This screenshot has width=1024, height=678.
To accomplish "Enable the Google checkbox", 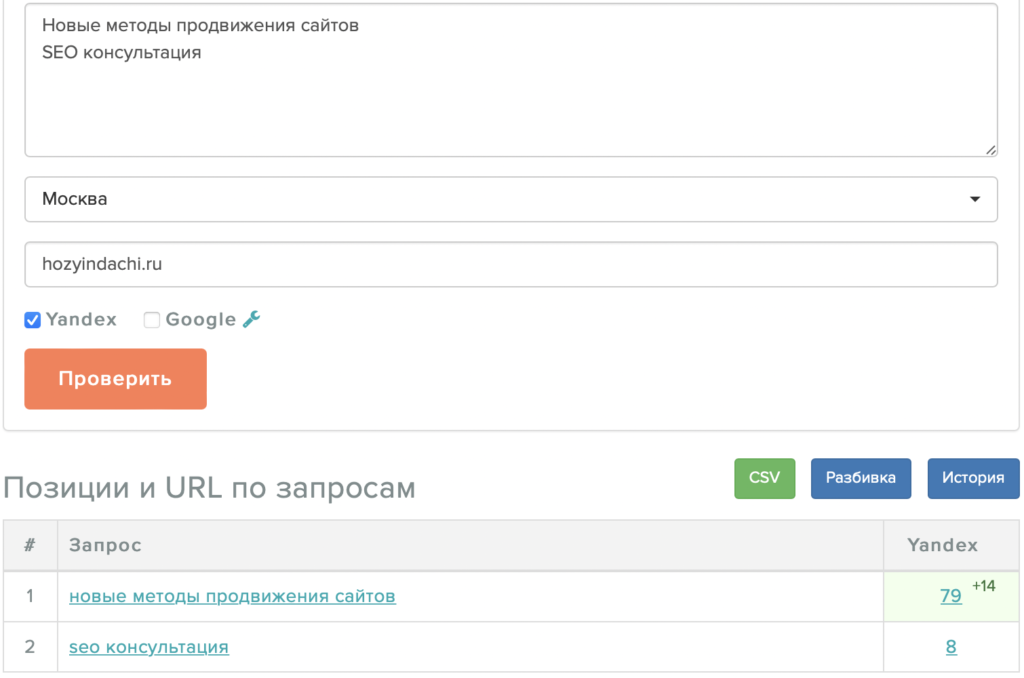I will [x=152, y=320].
